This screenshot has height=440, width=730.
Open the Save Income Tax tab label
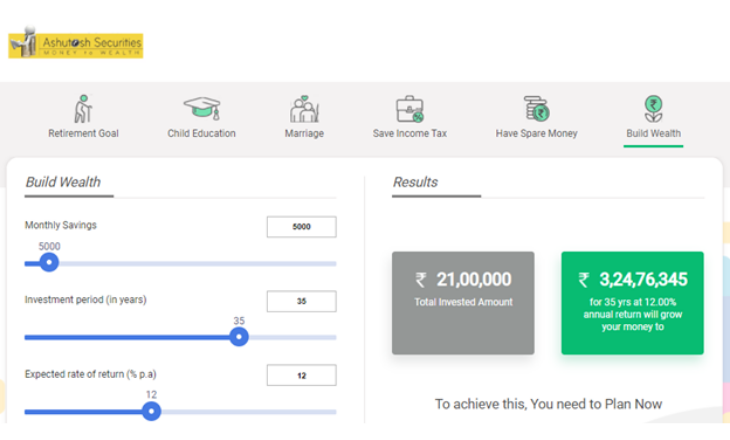410,134
